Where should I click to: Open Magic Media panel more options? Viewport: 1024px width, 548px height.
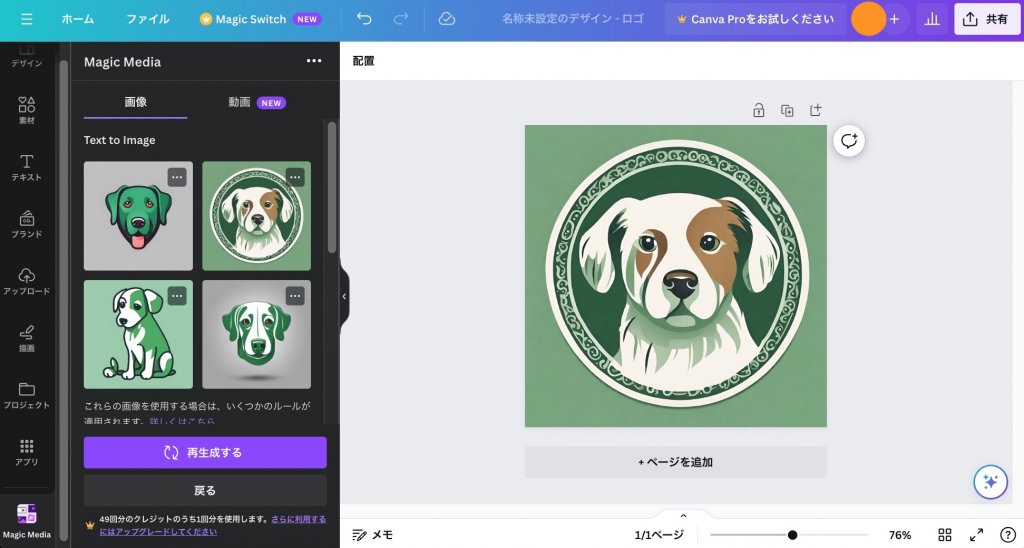click(314, 61)
